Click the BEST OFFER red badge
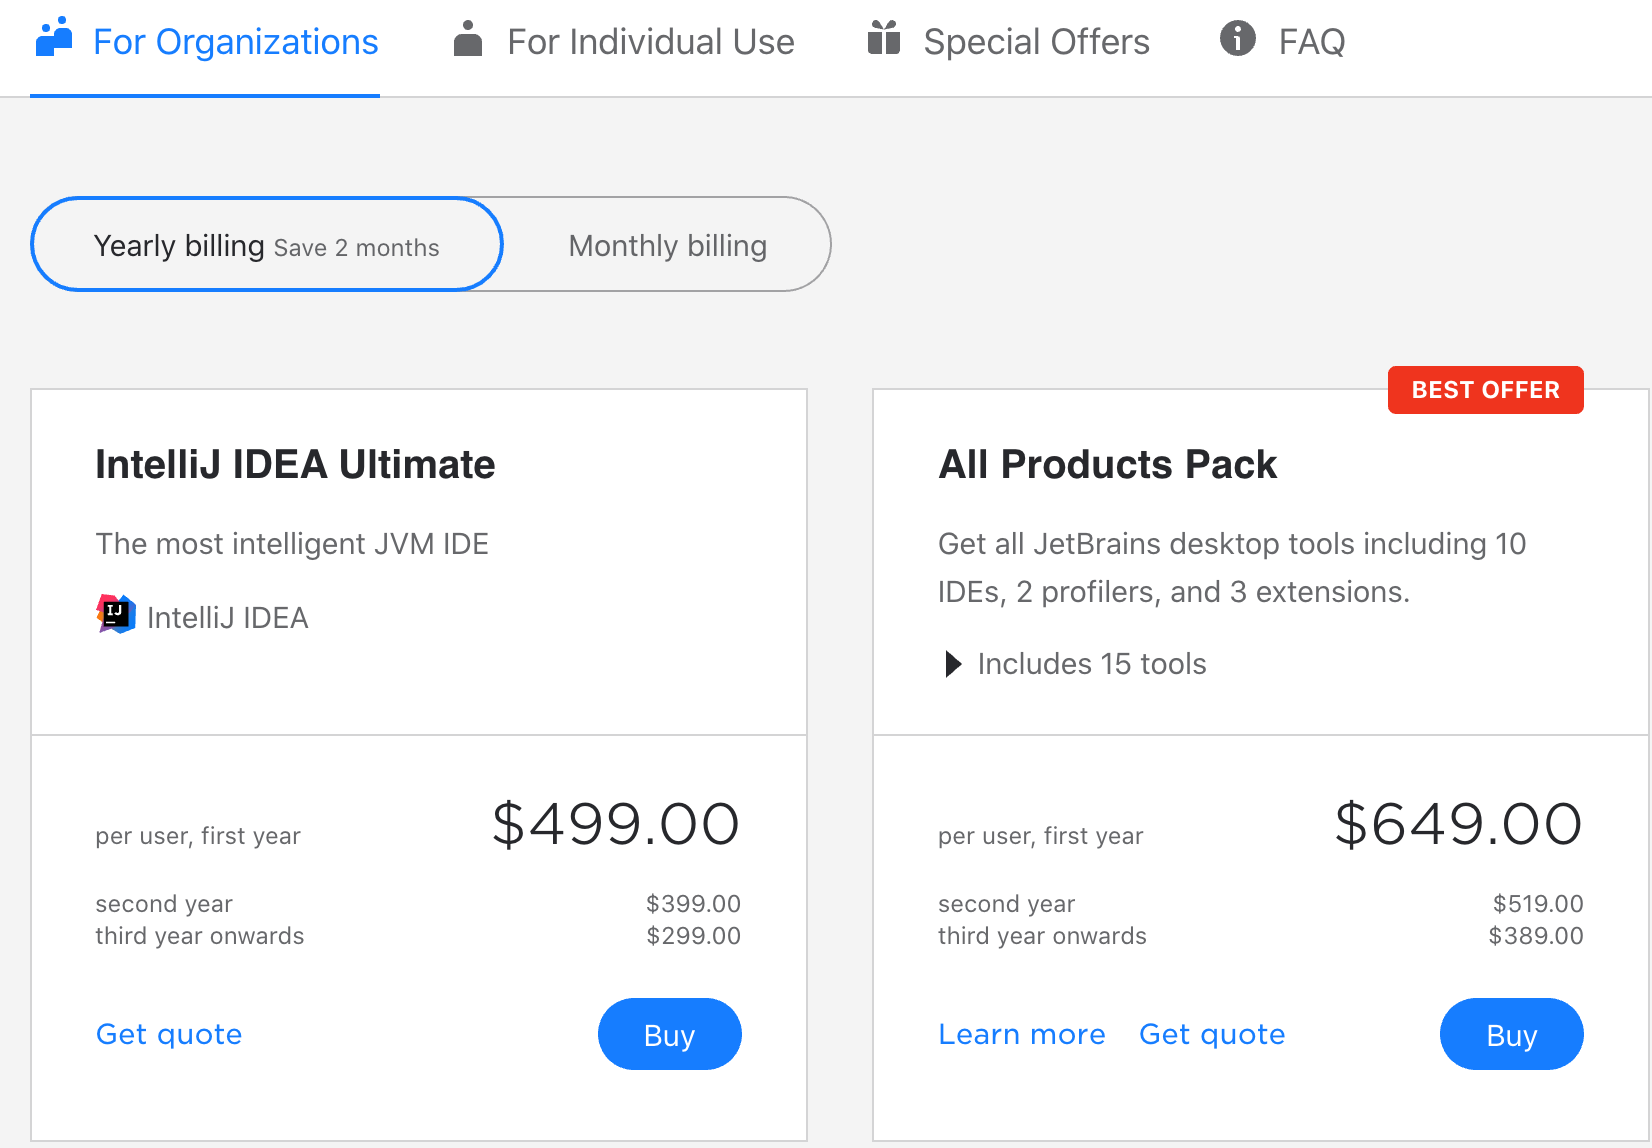Viewport: 1652px width, 1148px height. pos(1485,390)
